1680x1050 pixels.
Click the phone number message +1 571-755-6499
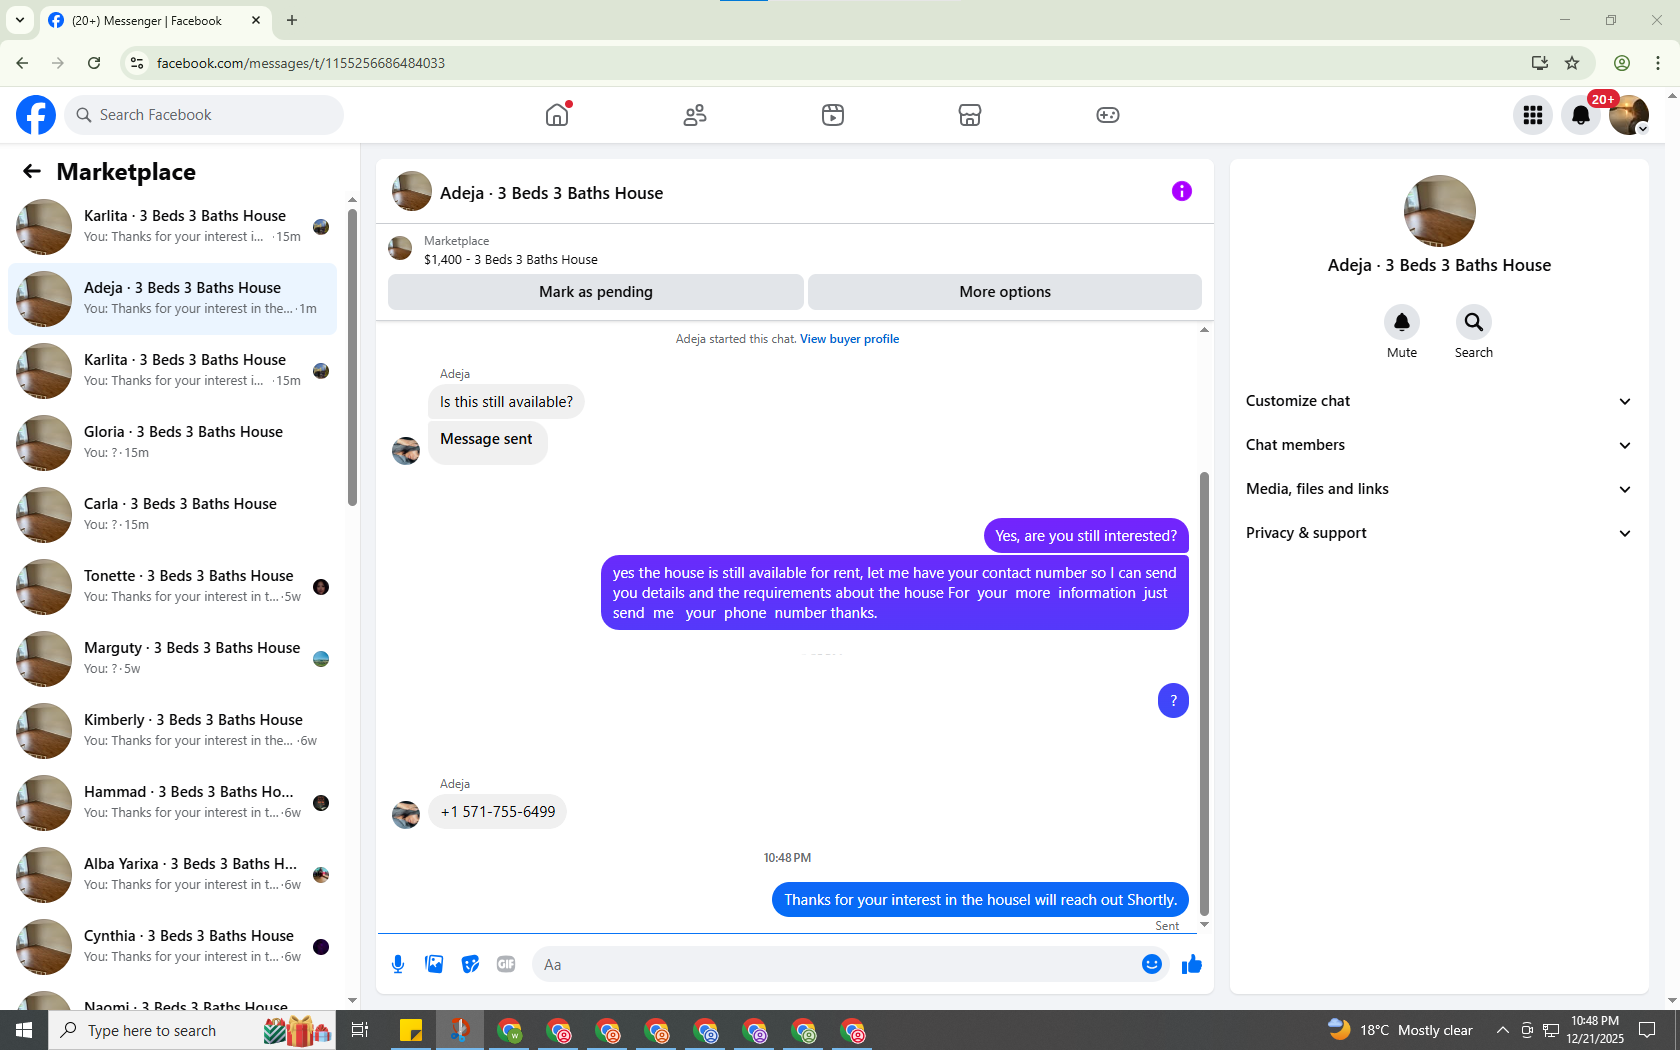(x=498, y=812)
